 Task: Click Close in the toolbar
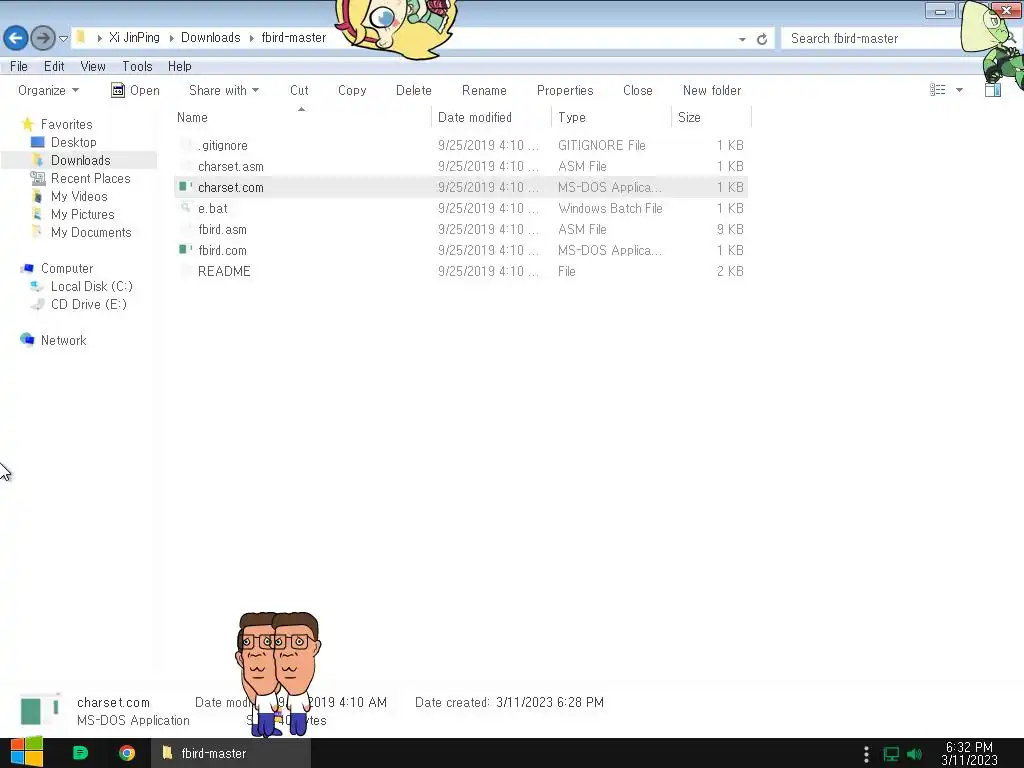(637, 90)
